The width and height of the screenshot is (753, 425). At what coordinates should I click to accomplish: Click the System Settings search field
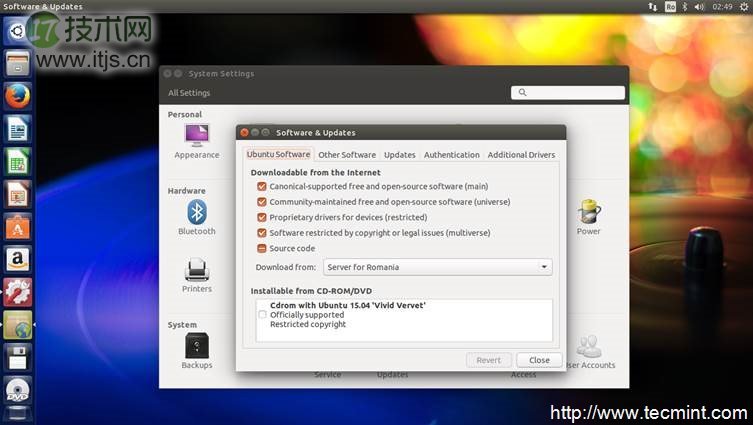tap(568, 93)
